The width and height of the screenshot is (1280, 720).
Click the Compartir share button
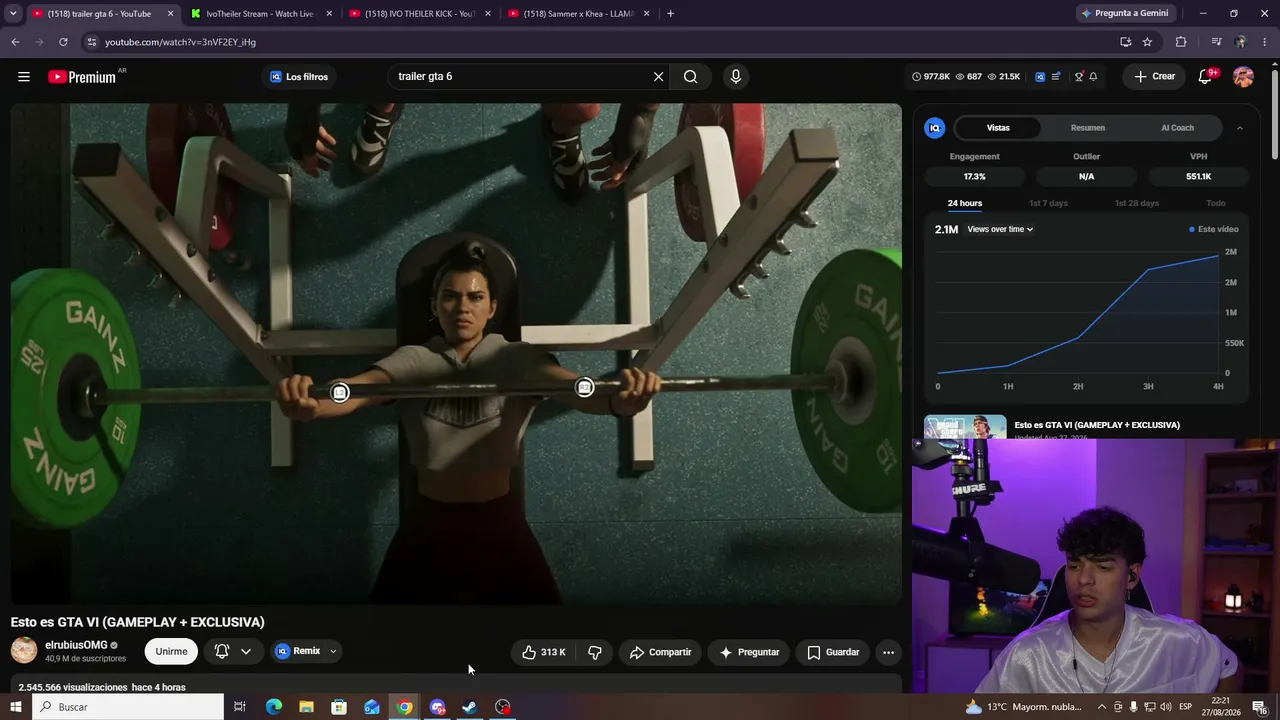[660, 652]
